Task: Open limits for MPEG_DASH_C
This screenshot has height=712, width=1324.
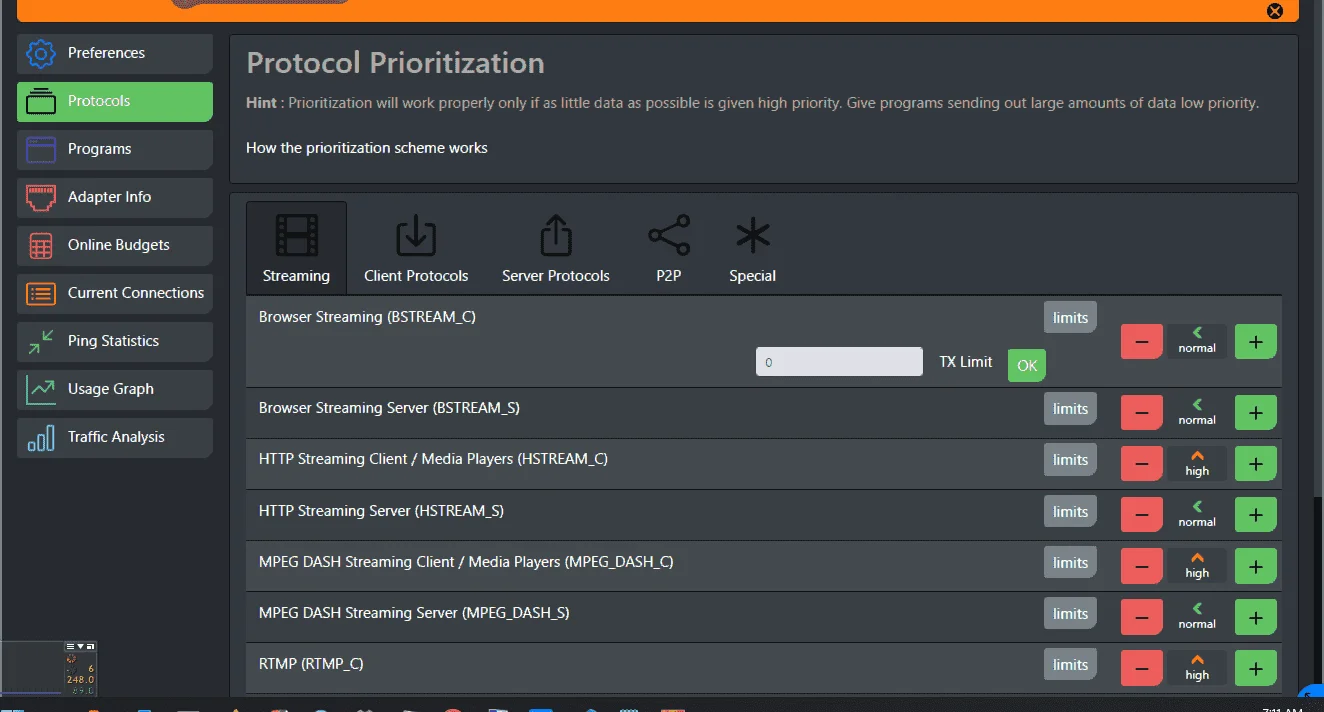Action: (1070, 563)
